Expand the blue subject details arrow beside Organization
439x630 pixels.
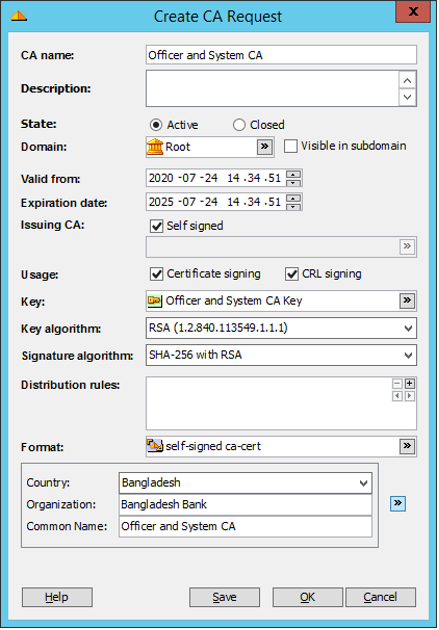pyautogui.click(x=398, y=503)
